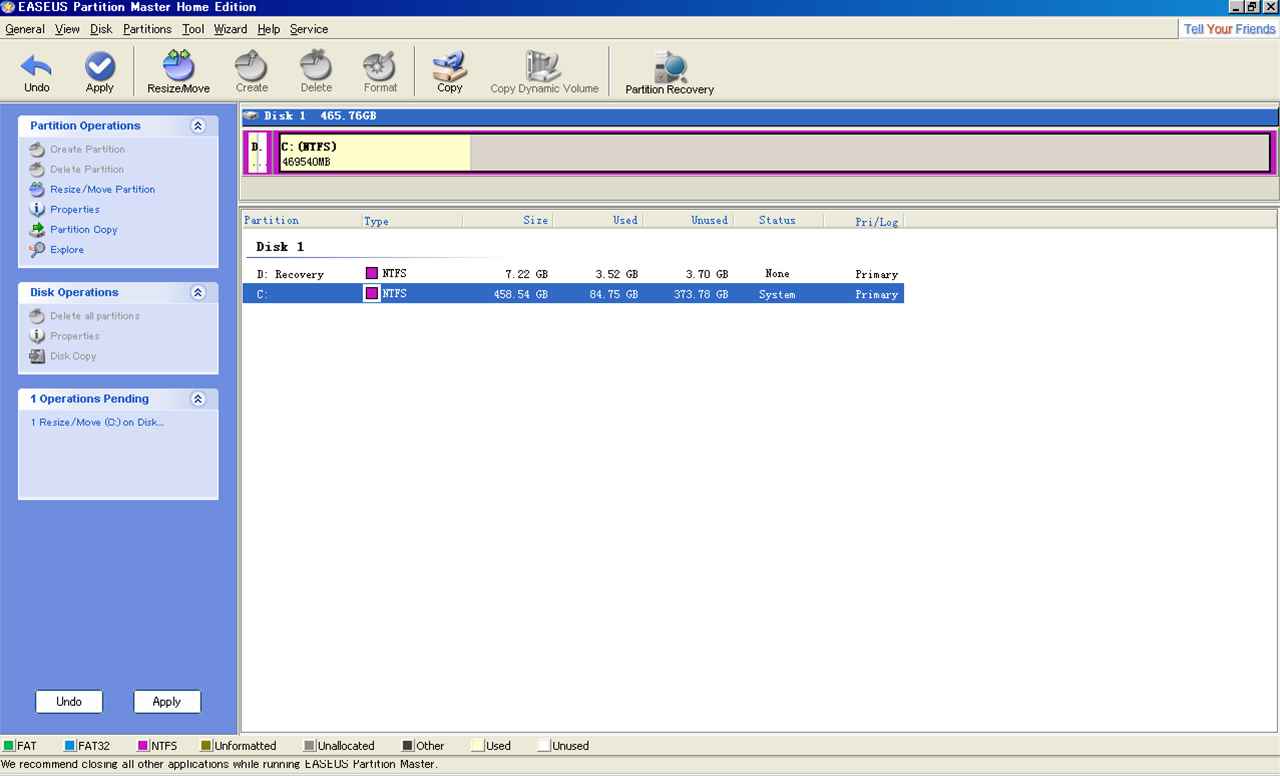1280x776 pixels.
Task: Click the Delete Partition sidebar icon
Action: click(x=37, y=169)
